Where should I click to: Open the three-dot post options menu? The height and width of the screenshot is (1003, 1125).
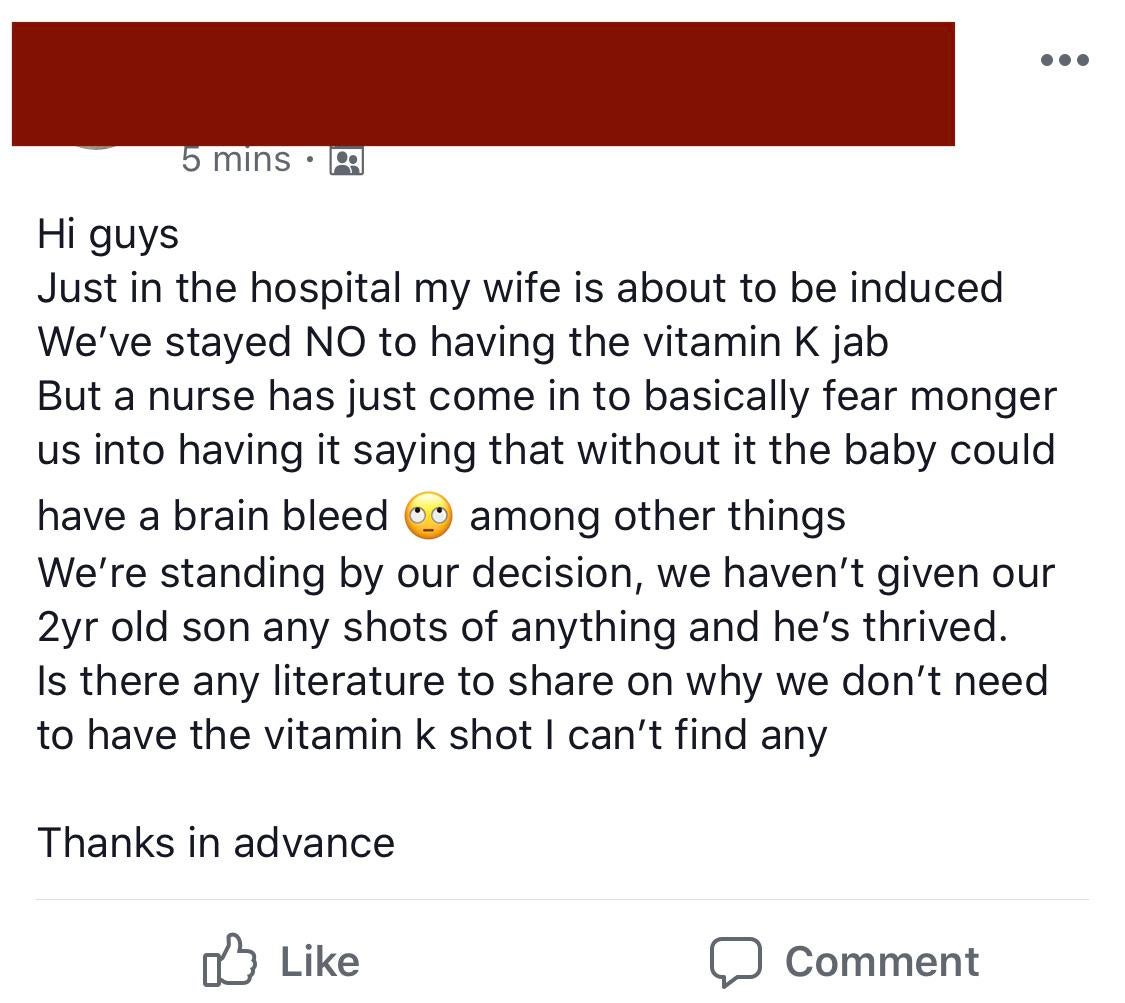1065,60
